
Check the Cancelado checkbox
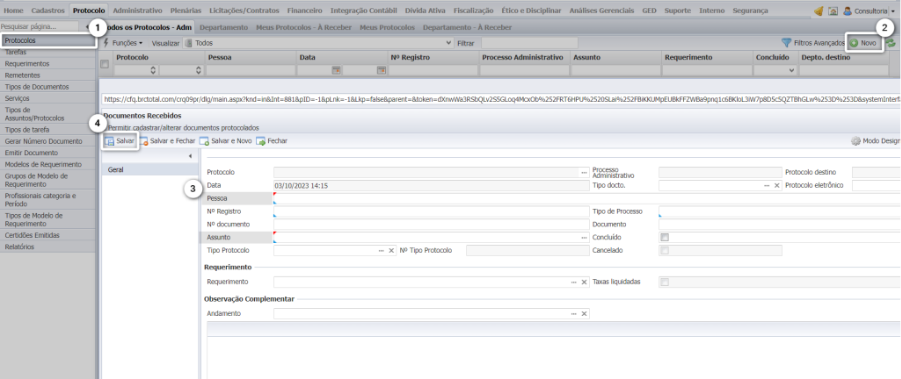pyautogui.click(x=665, y=250)
